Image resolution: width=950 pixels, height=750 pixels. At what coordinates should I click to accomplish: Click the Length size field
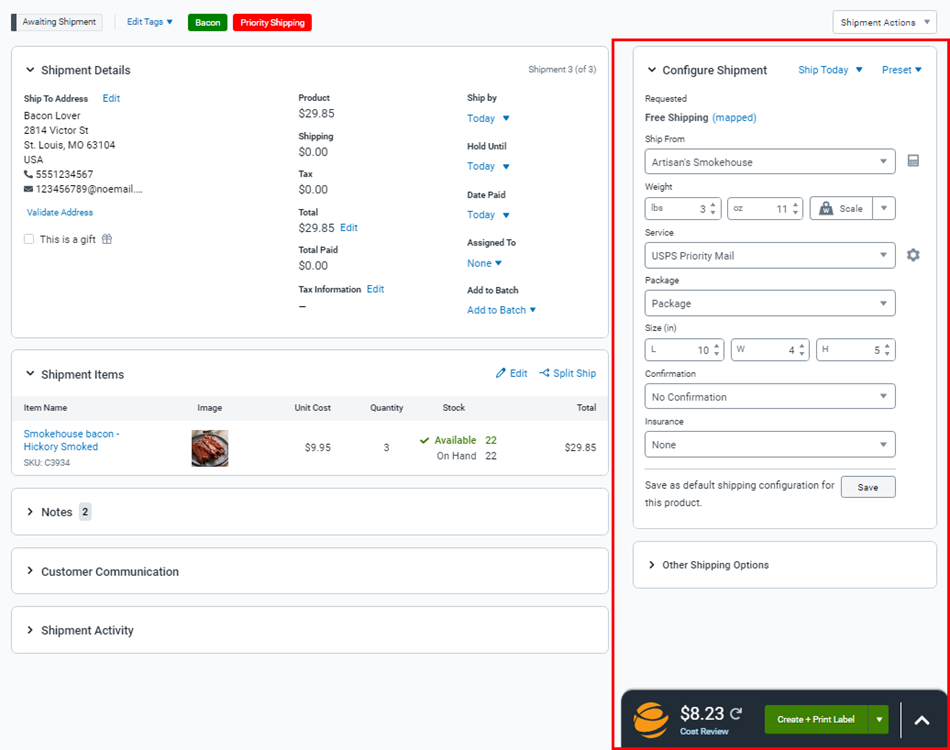tap(684, 350)
